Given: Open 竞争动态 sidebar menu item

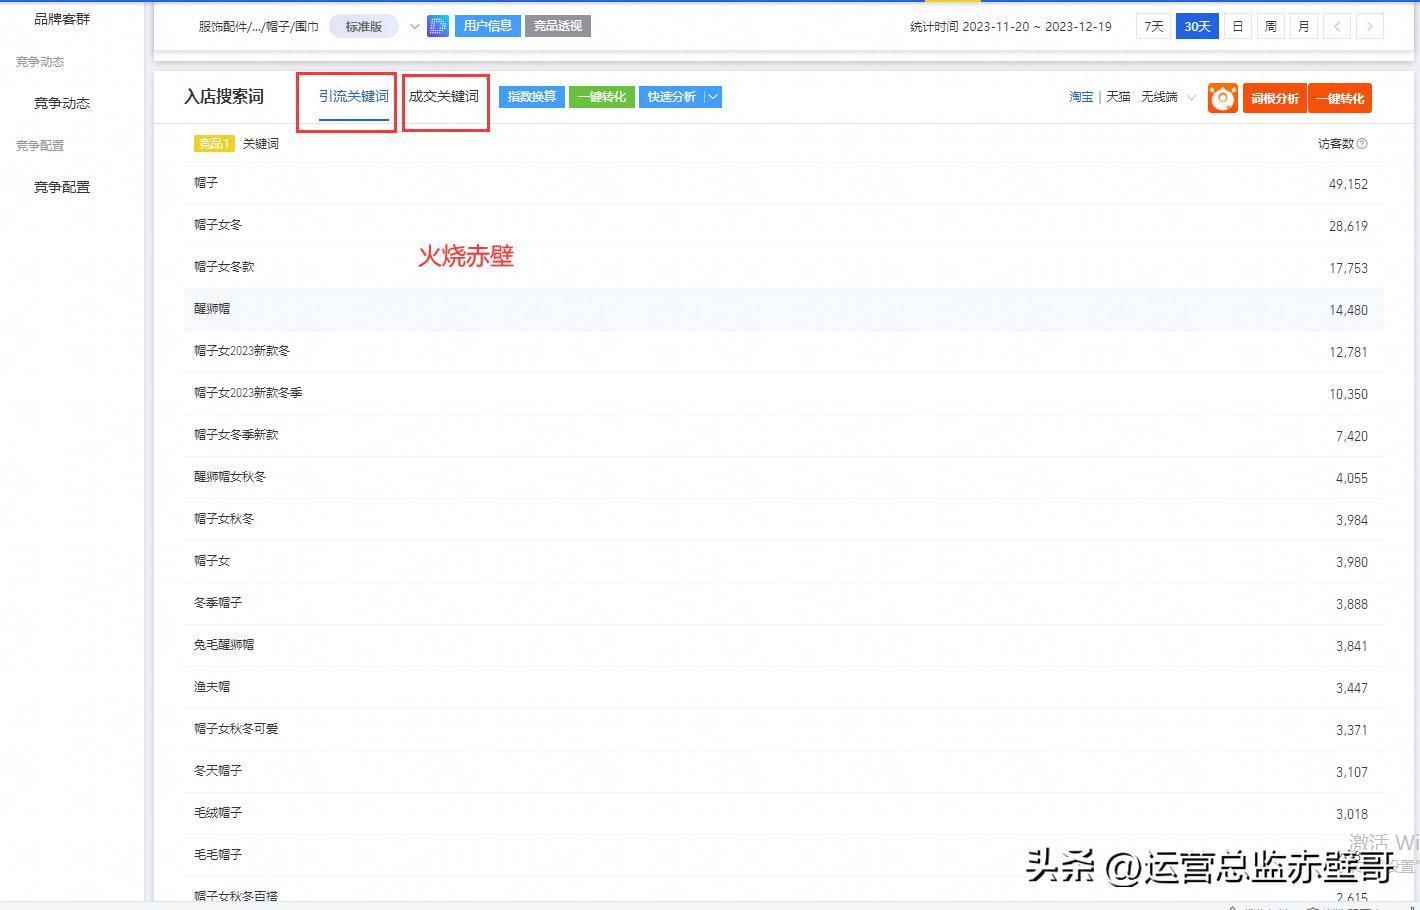Looking at the screenshot, I should pos(62,103).
